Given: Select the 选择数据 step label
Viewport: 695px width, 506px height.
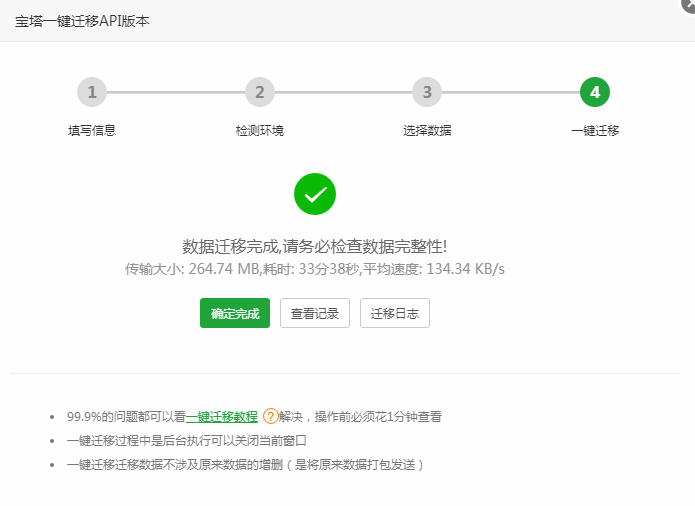Looking at the screenshot, I should tap(427, 130).
